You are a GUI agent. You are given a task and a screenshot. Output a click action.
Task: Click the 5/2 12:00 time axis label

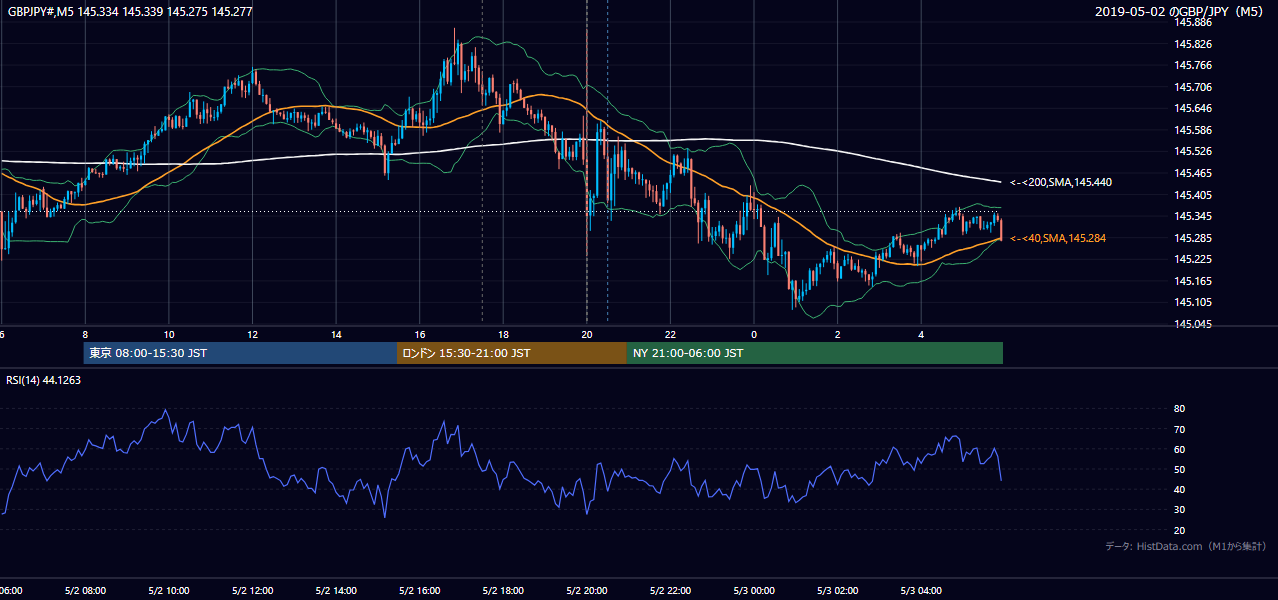tap(252, 591)
